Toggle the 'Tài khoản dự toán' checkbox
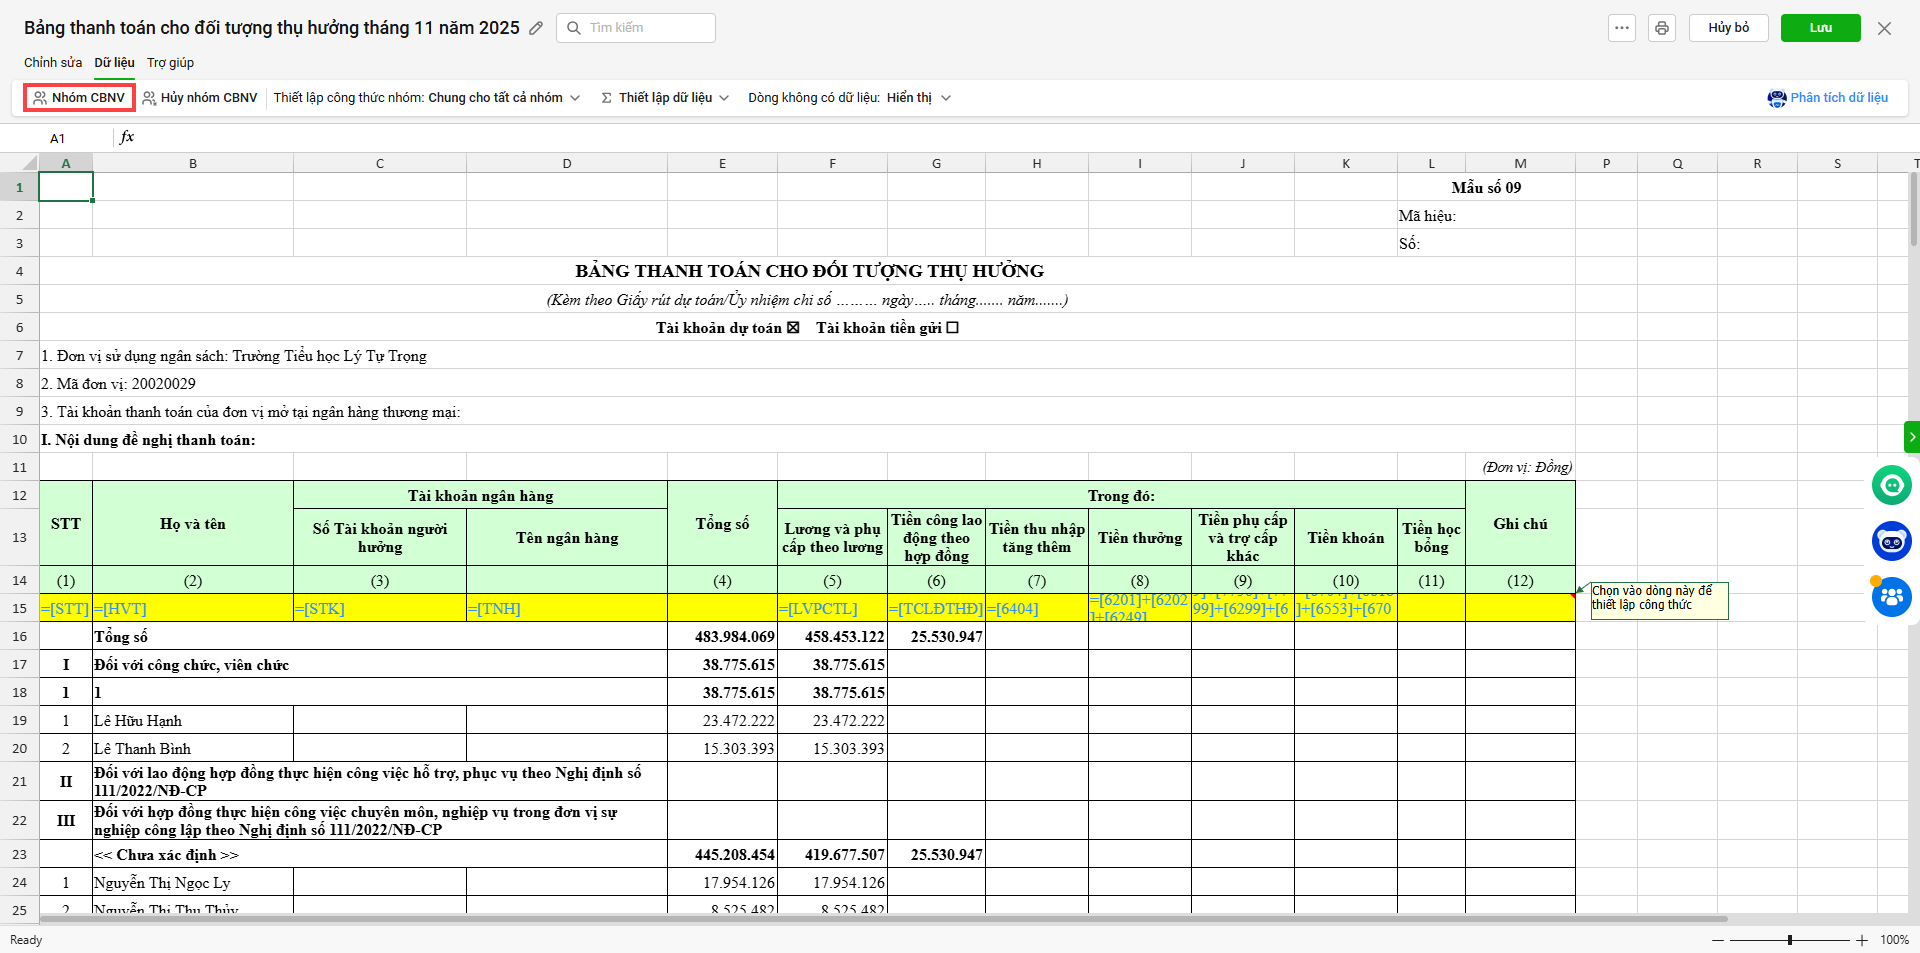Viewport: 1920px width, 953px height. (x=793, y=328)
